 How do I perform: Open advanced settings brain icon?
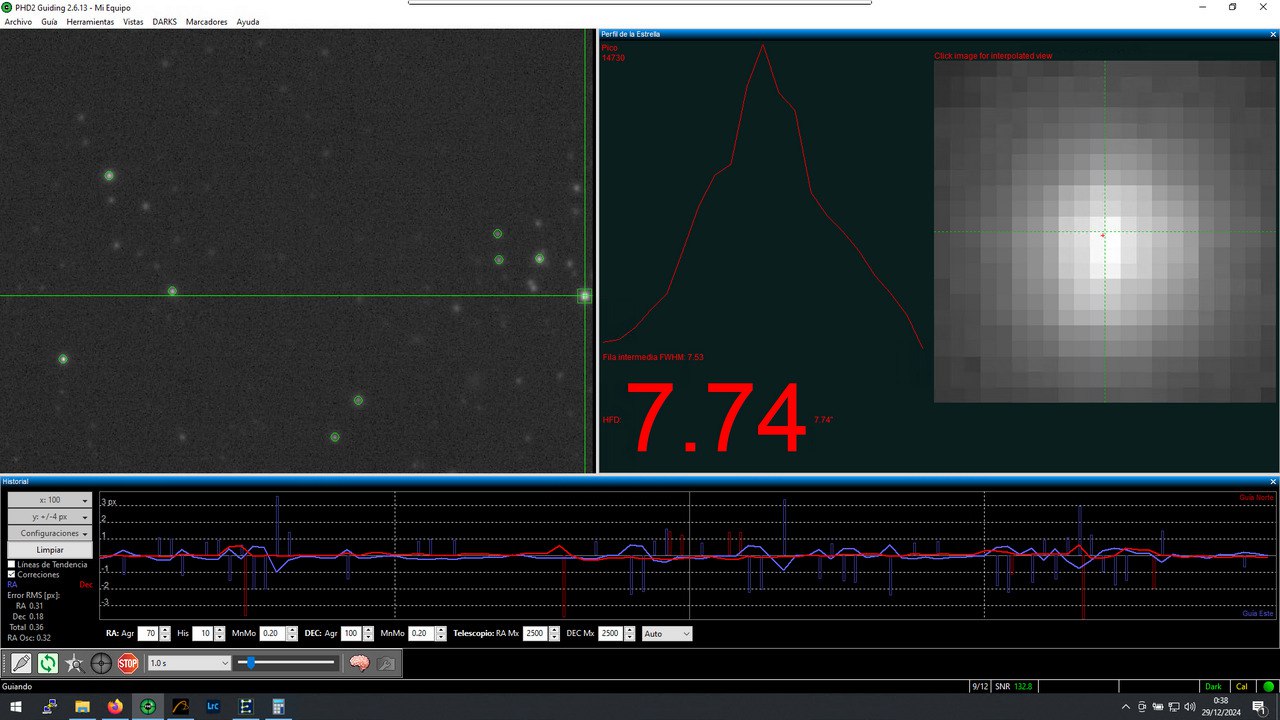point(359,663)
